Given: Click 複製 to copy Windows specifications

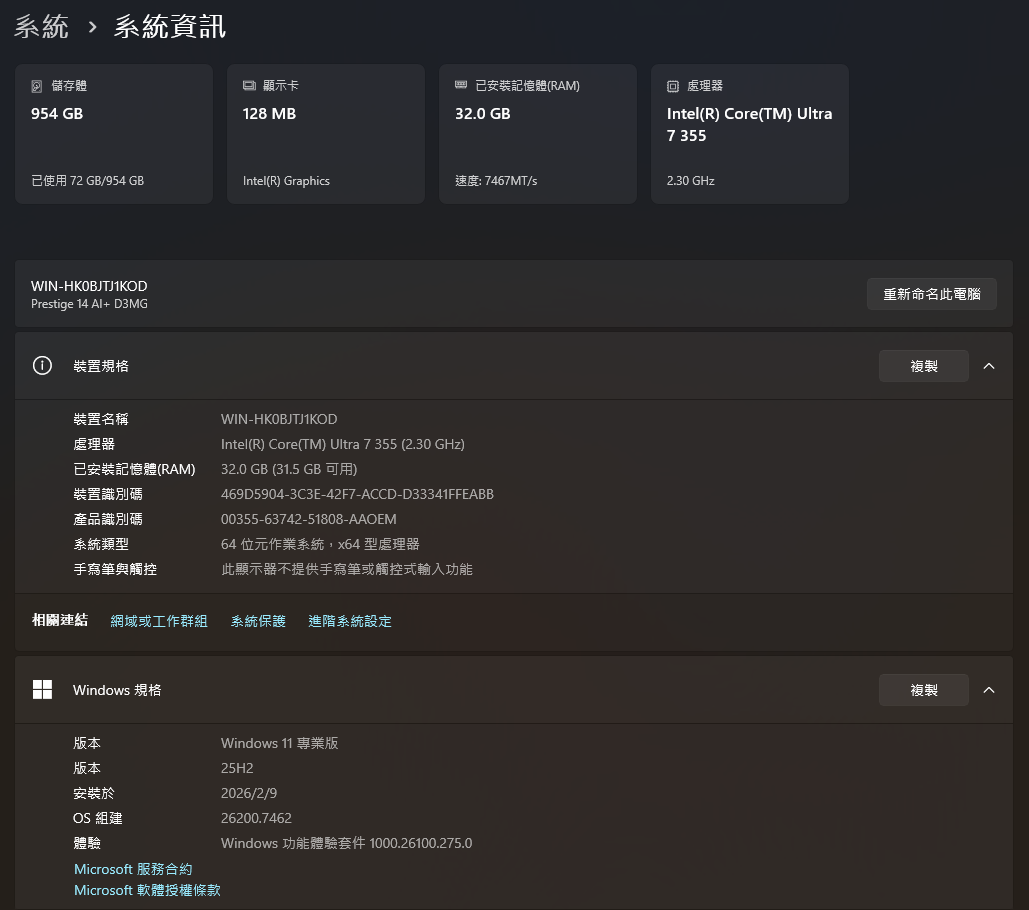Looking at the screenshot, I should pos(923,689).
